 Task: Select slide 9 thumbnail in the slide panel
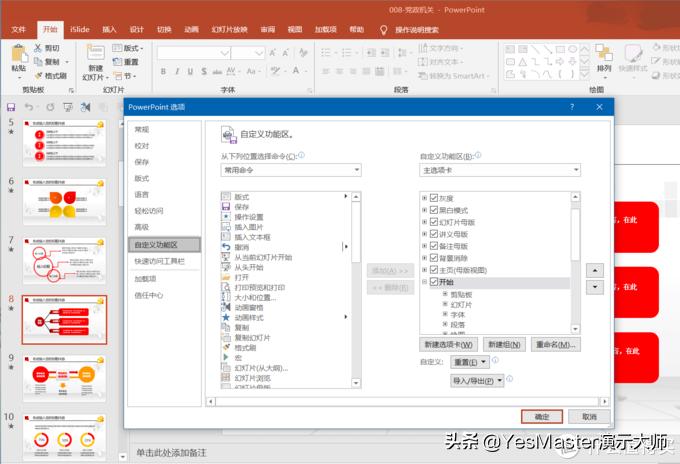(x=64, y=379)
